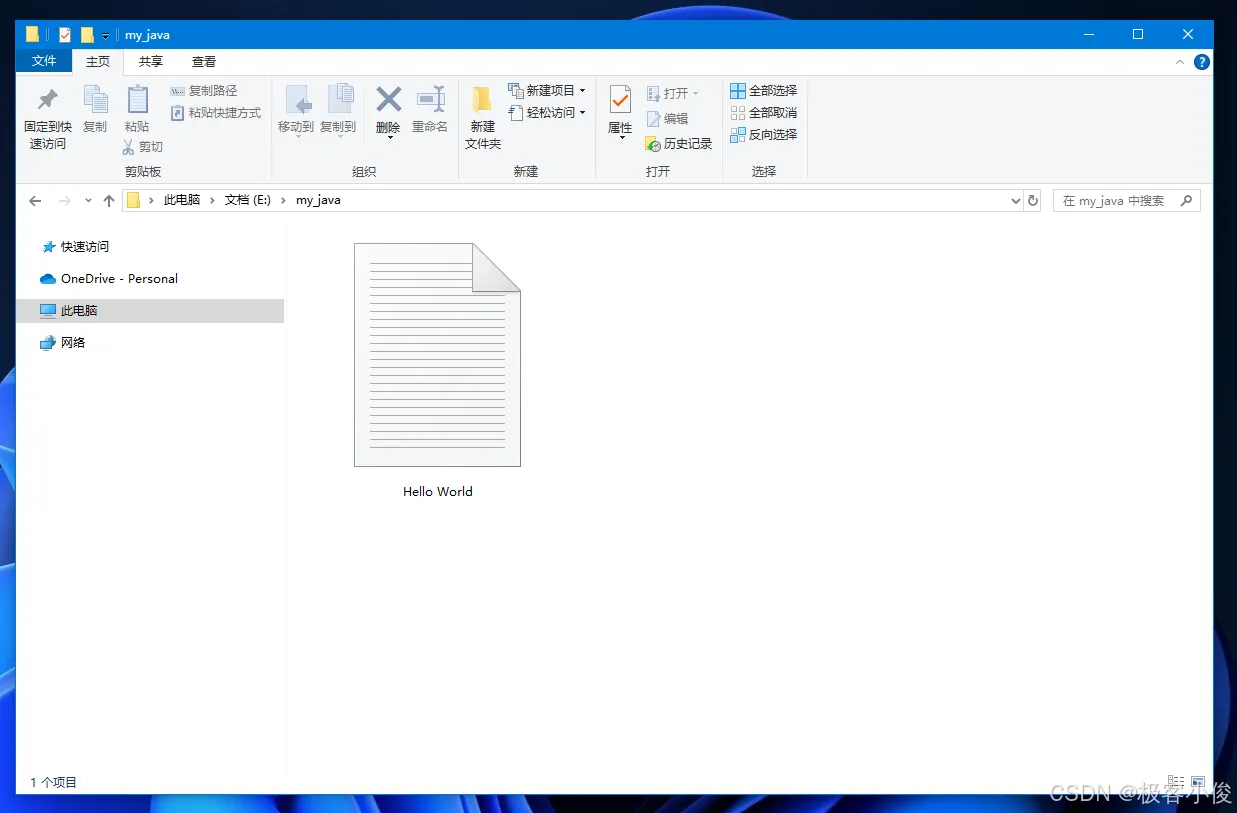Expand the 属性 dropdown arrow
This screenshot has width=1237, height=813.
[x=620, y=138]
